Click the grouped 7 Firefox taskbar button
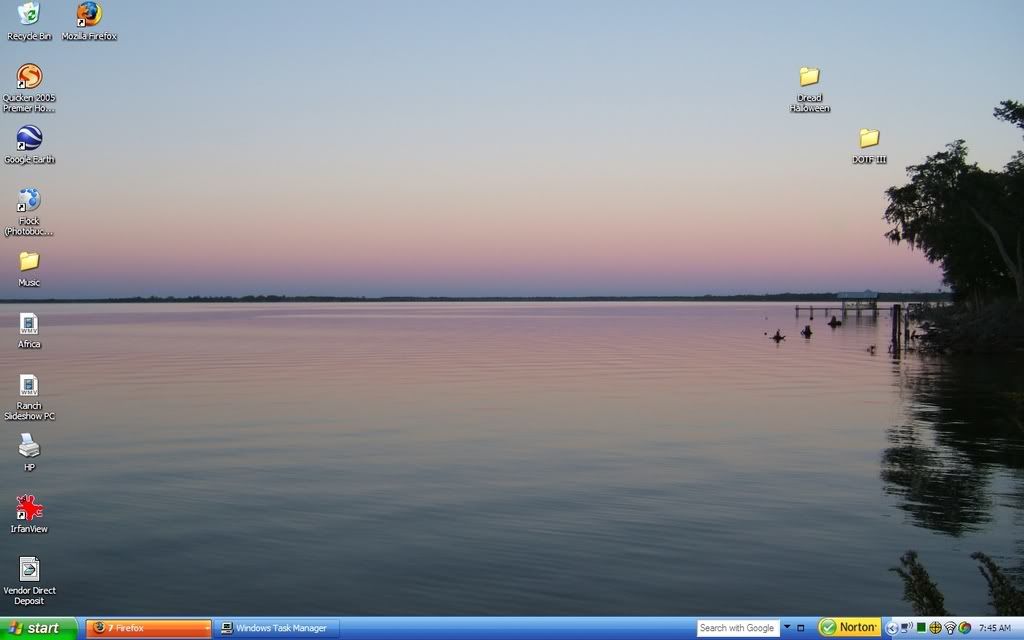 (x=145, y=627)
